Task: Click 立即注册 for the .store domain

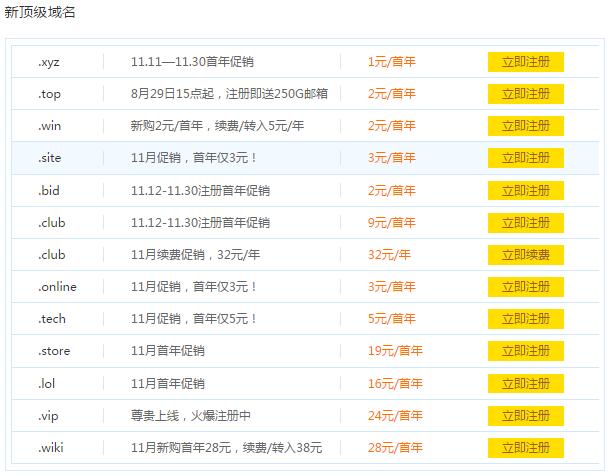Action: pyautogui.click(x=525, y=351)
